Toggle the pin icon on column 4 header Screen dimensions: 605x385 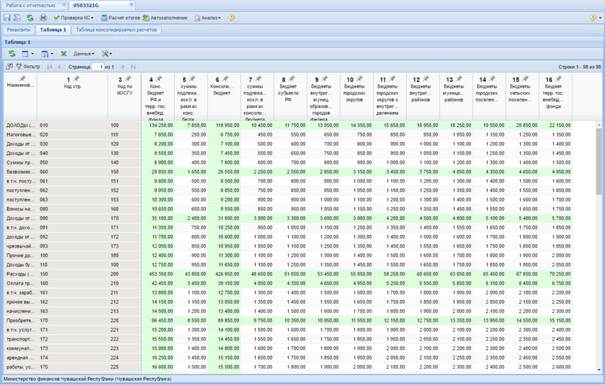click(x=159, y=79)
